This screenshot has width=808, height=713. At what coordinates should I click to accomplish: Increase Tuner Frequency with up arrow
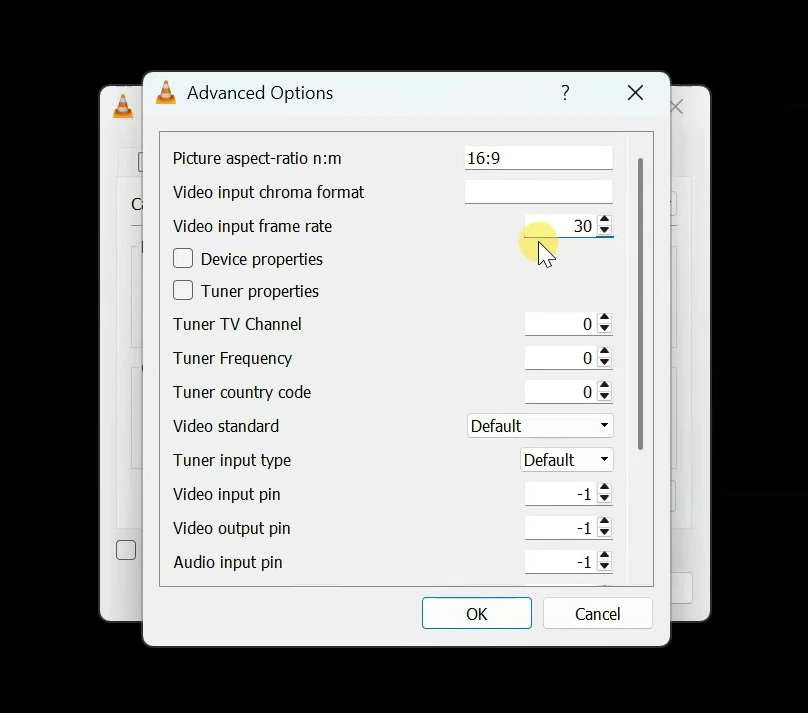pos(604,352)
